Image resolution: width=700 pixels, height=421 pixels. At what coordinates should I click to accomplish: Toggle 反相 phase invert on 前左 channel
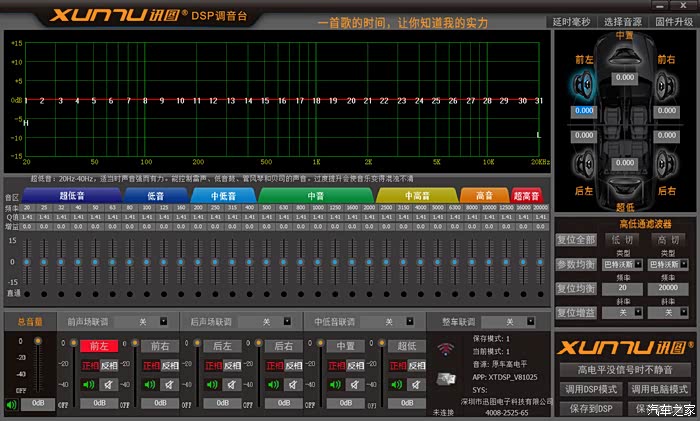tap(109, 366)
